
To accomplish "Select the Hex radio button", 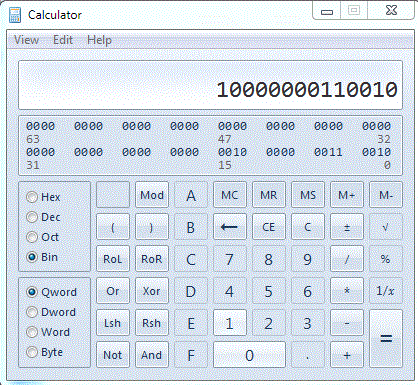I will click(x=32, y=197).
